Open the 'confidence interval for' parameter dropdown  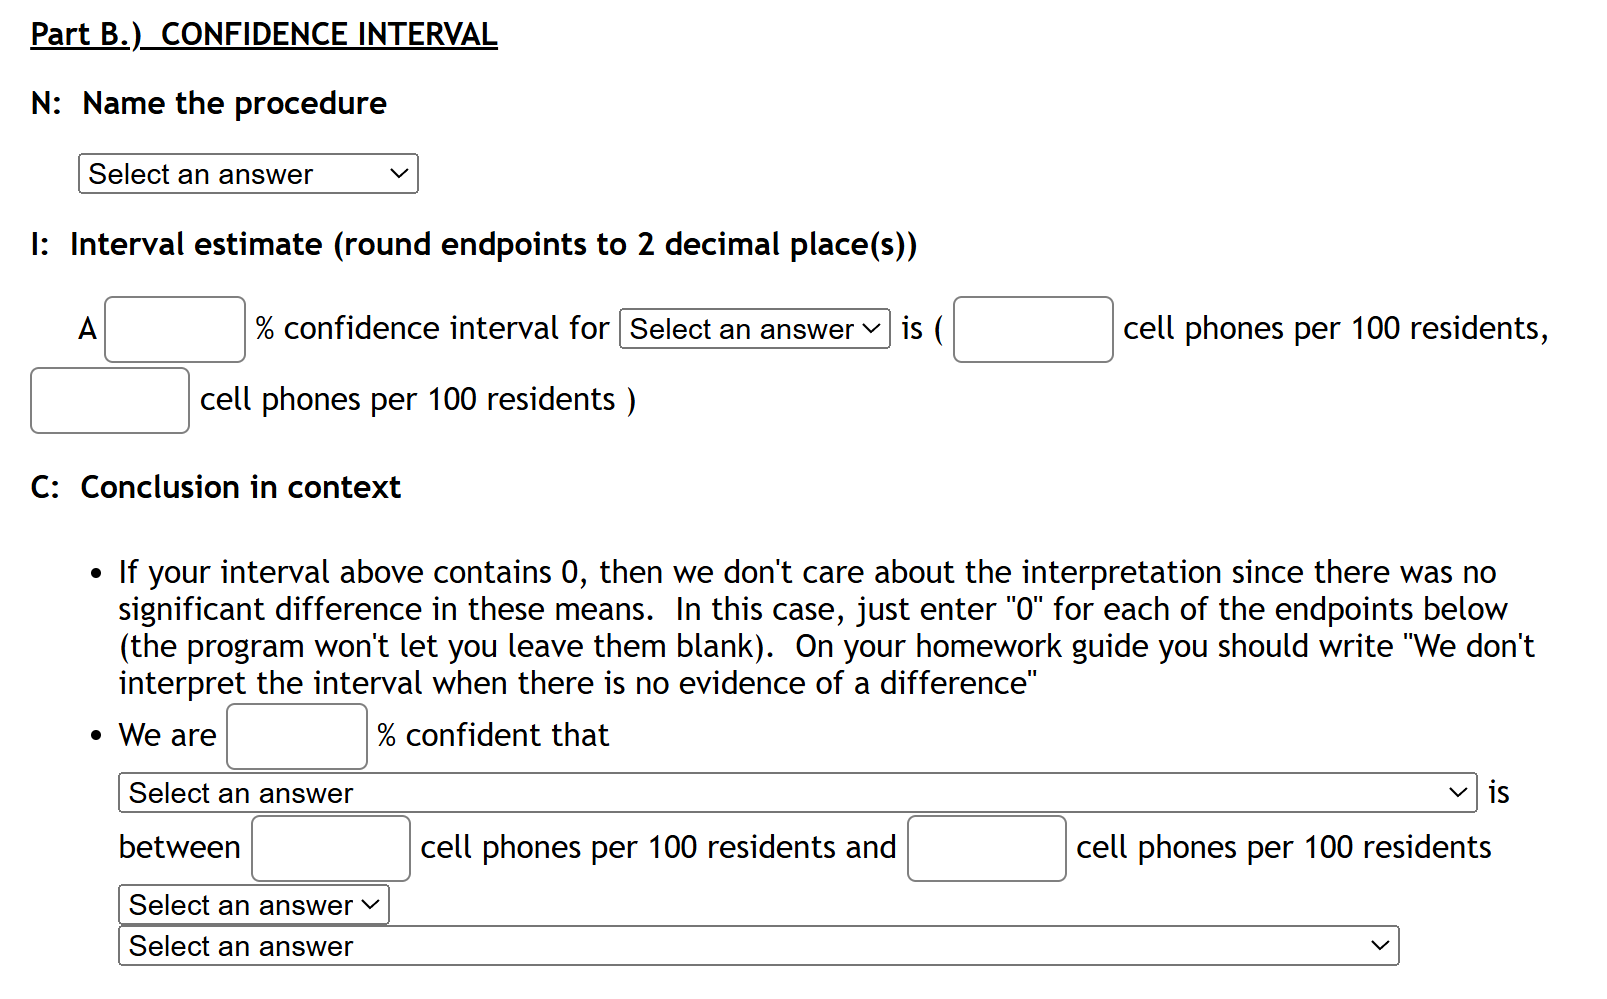point(755,329)
